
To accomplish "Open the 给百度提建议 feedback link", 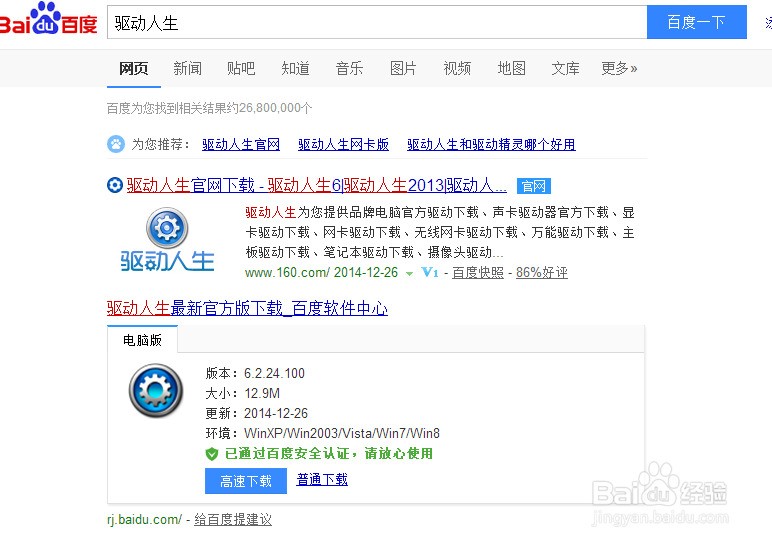I will pyautogui.click(x=233, y=520).
